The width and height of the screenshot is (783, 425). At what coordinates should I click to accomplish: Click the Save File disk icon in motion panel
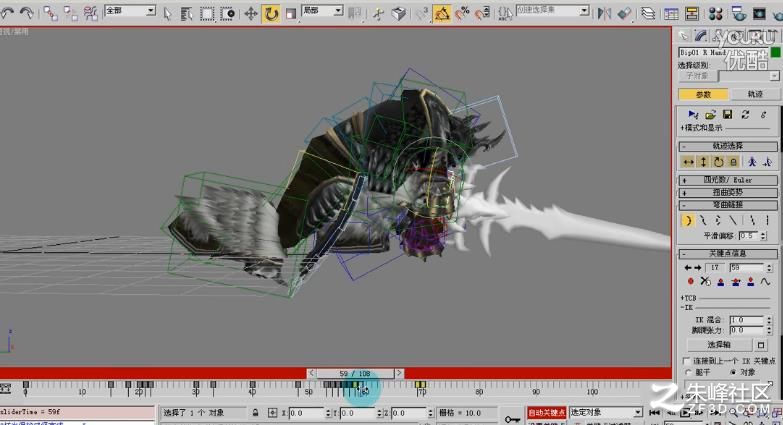[x=728, y=115]
